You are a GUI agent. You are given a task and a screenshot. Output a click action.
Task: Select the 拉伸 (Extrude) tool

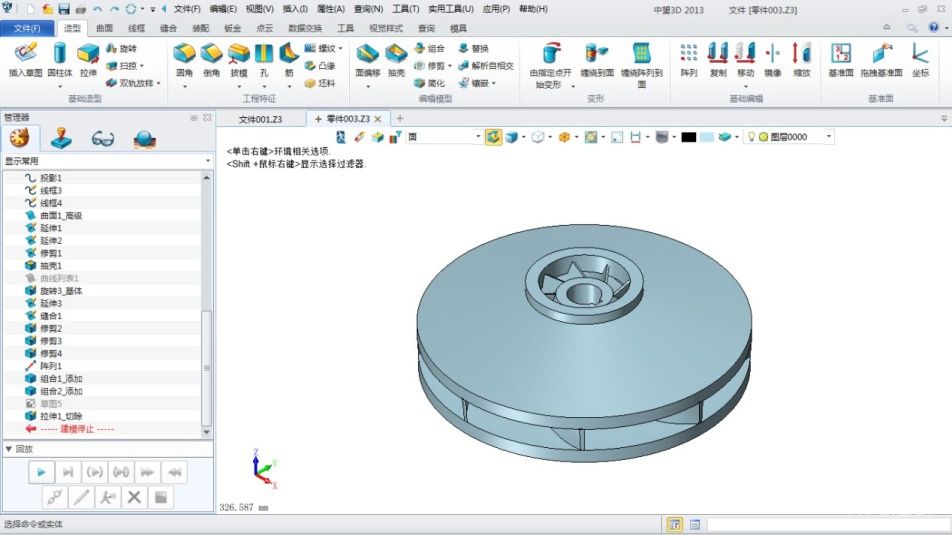point(88,59)
